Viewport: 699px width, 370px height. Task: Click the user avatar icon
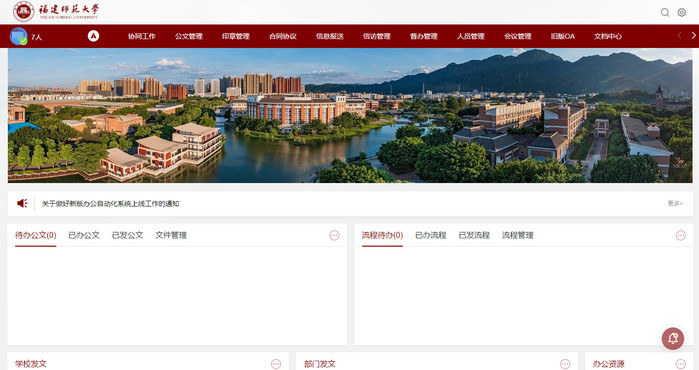(19, 36)
